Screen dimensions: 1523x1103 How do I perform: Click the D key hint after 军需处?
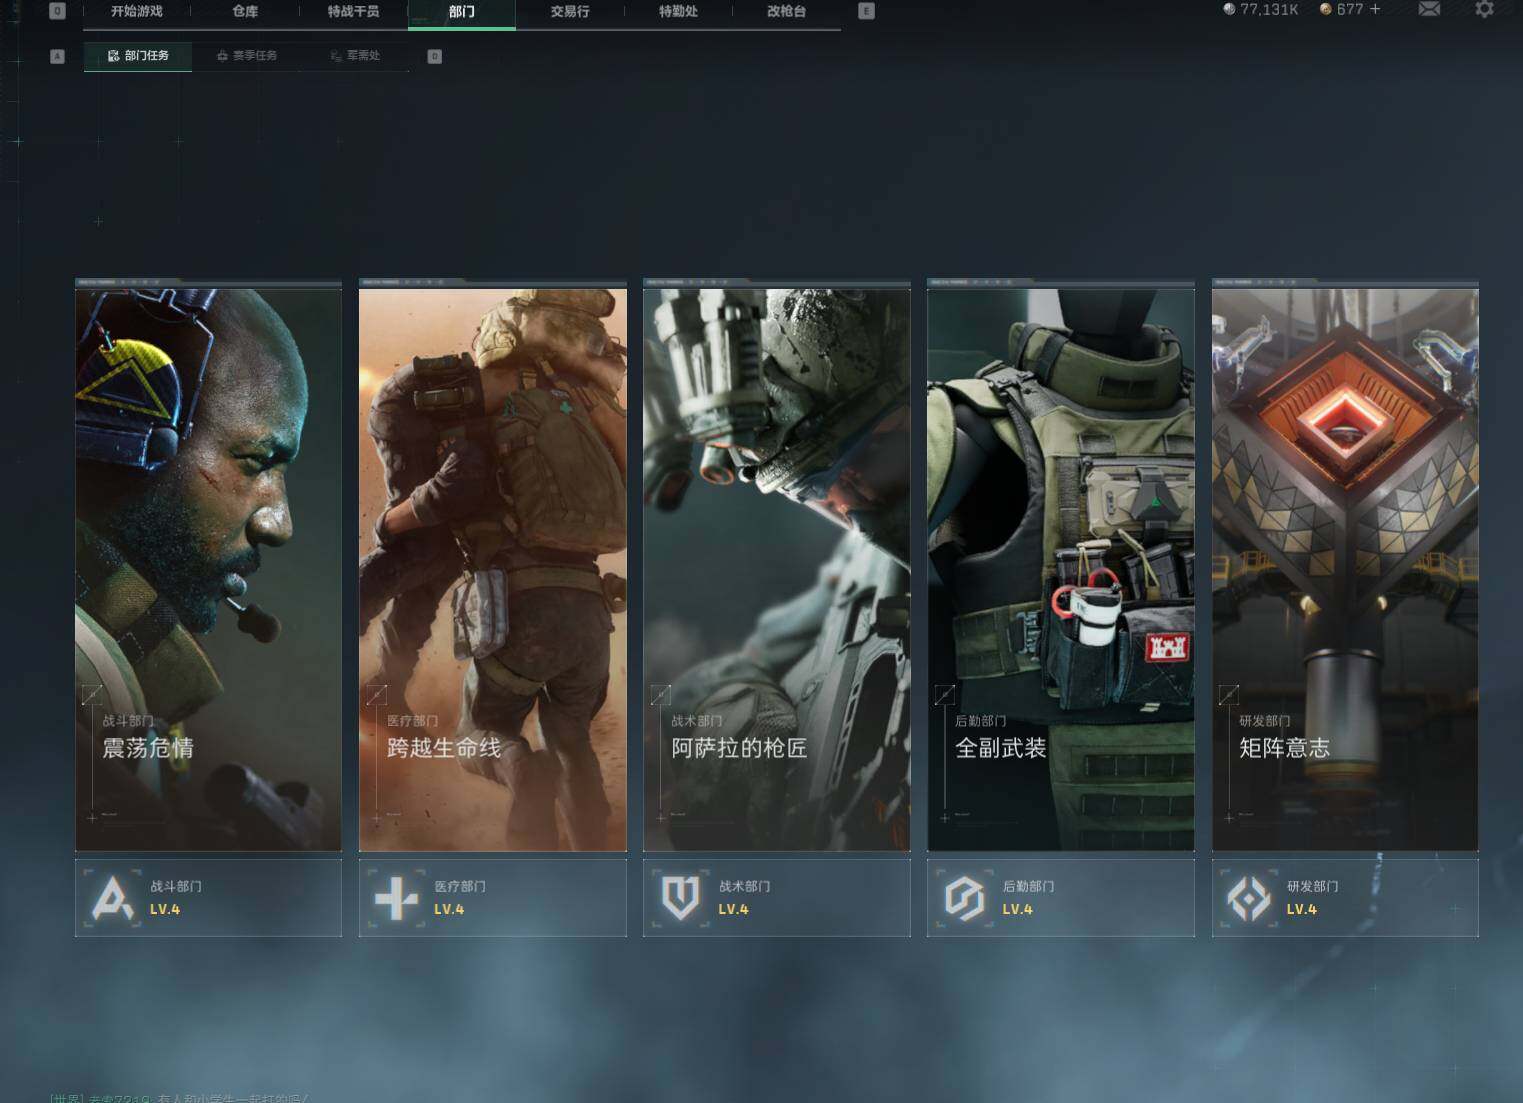(434, 56)
